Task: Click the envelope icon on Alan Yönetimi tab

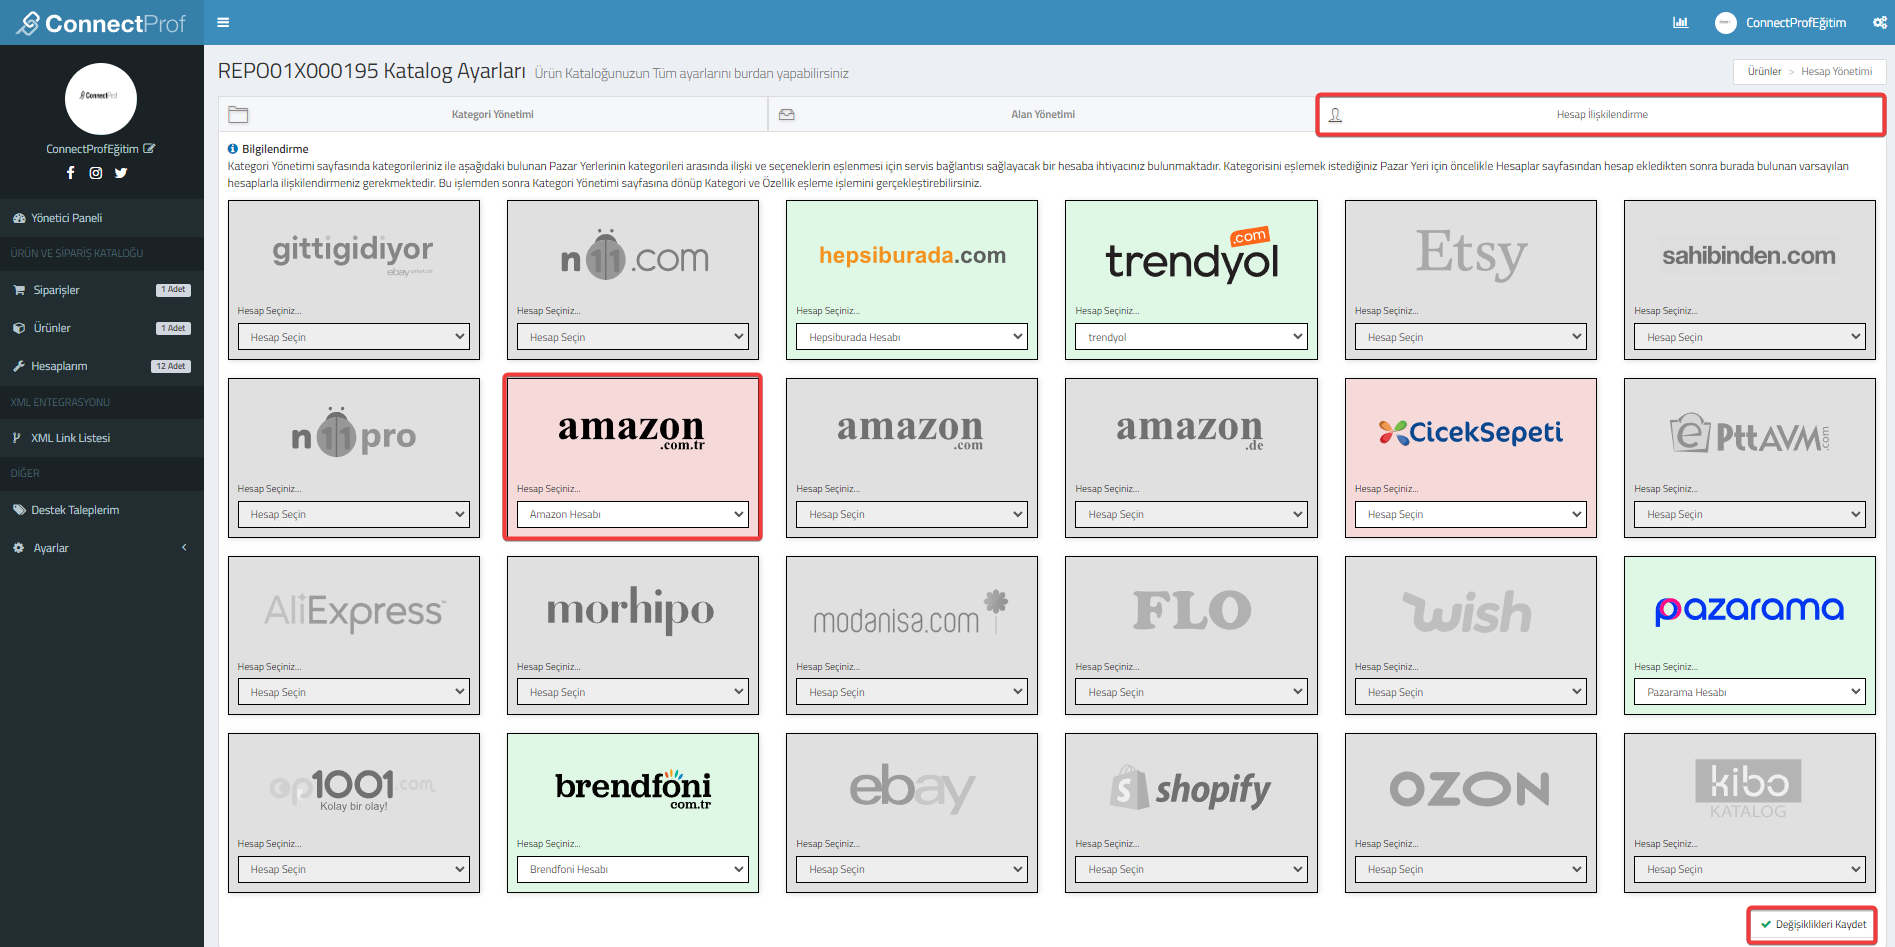Action: click(x=787, y=114)
